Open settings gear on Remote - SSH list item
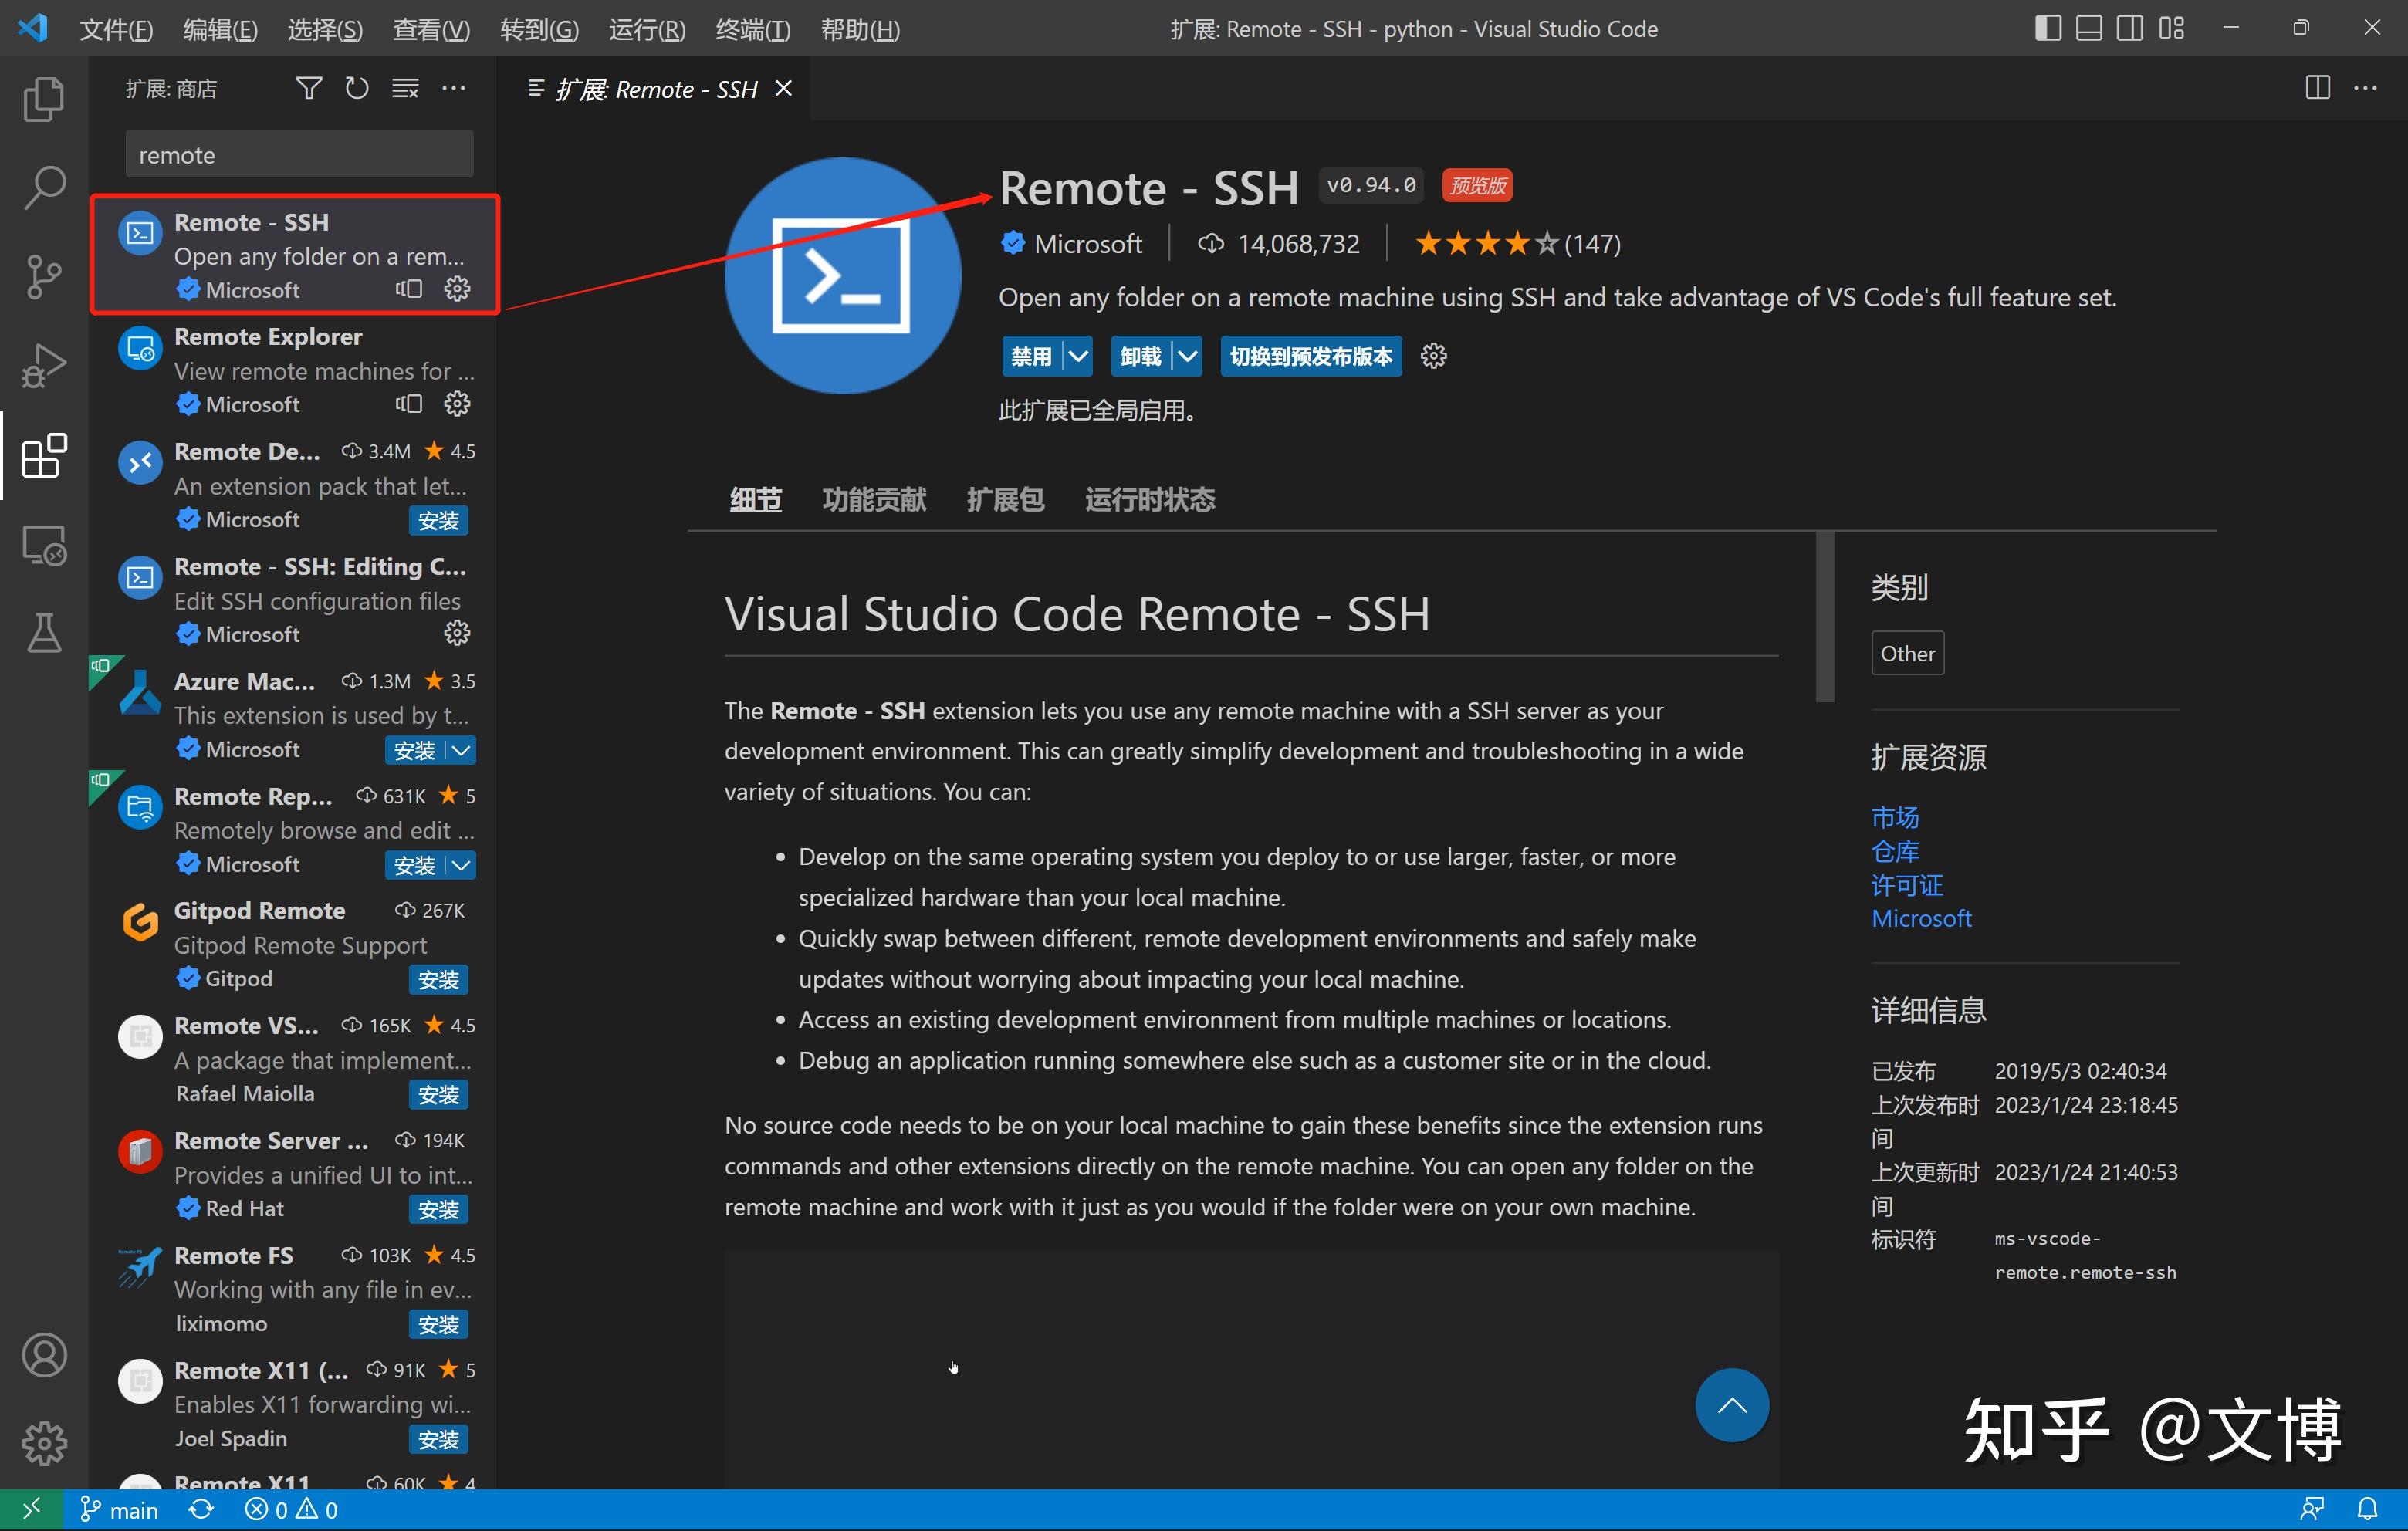 pos(457,289)
